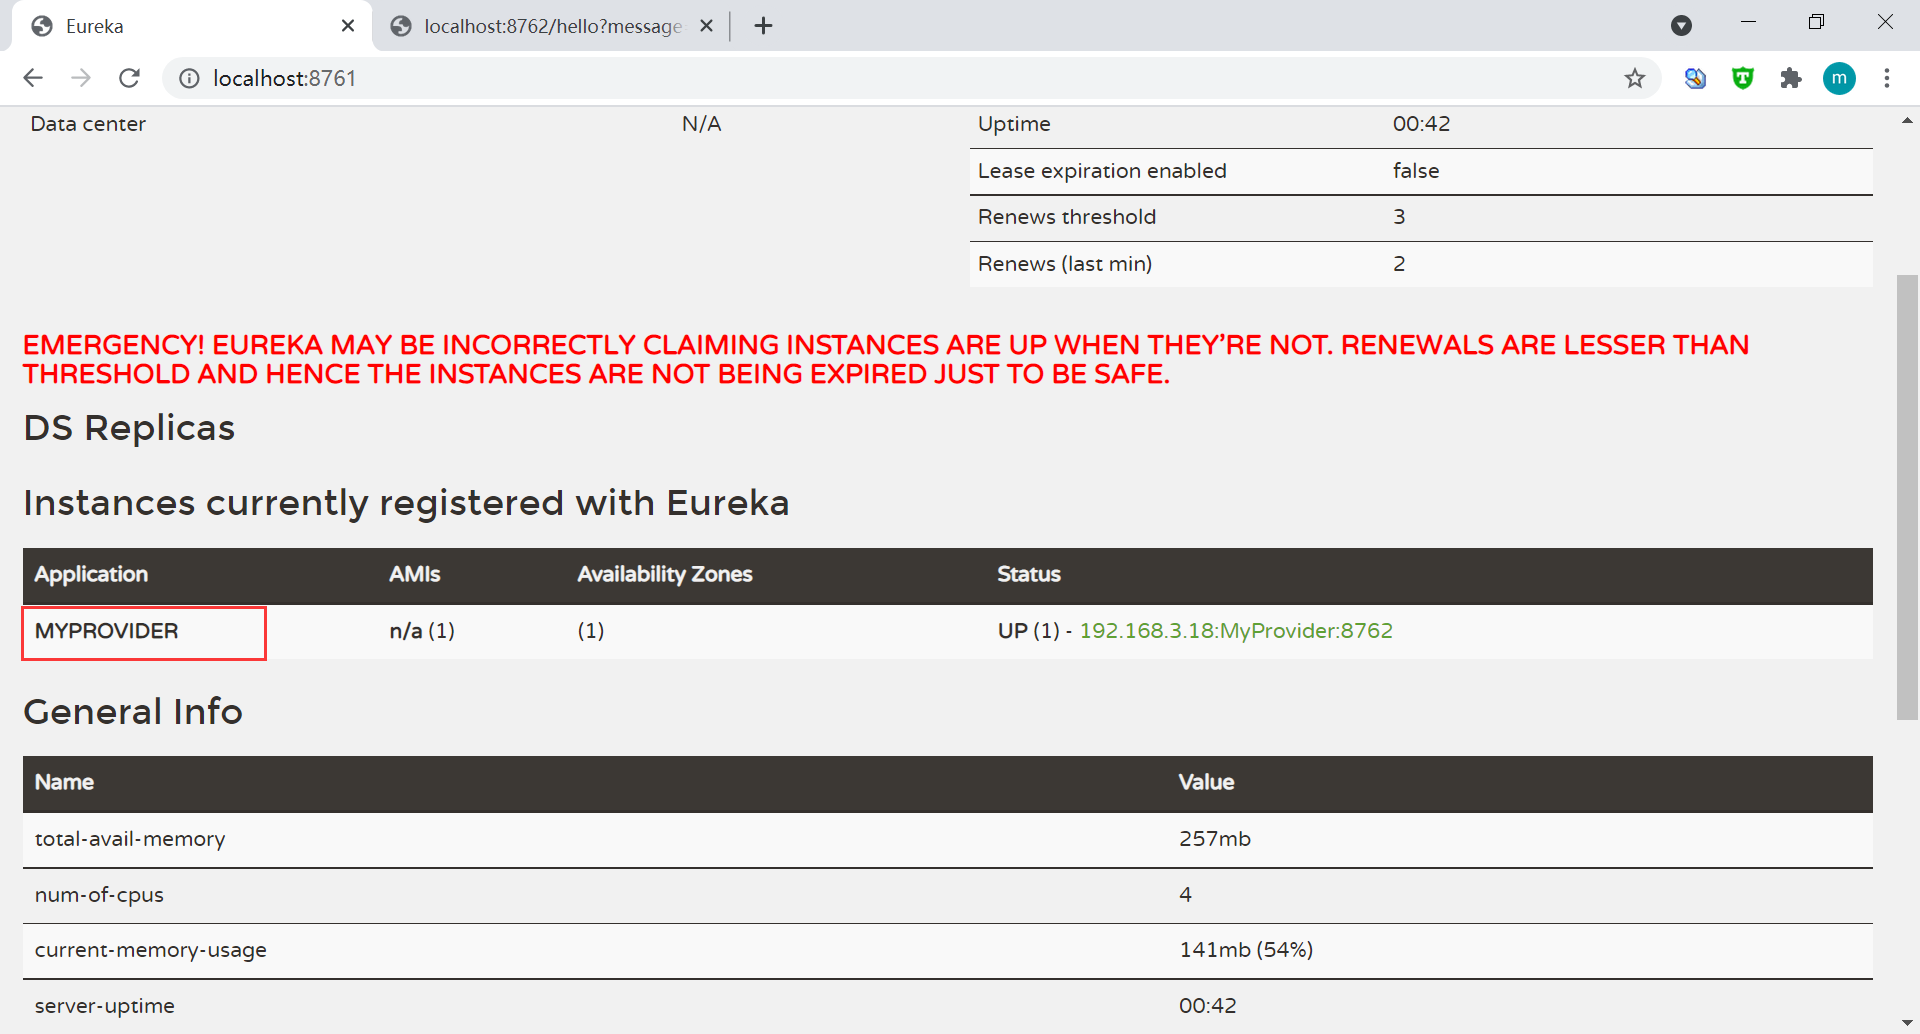
Task: Open the 192.168.3.18:MyProvider:8762 instance link
Action: (1236, 631)
